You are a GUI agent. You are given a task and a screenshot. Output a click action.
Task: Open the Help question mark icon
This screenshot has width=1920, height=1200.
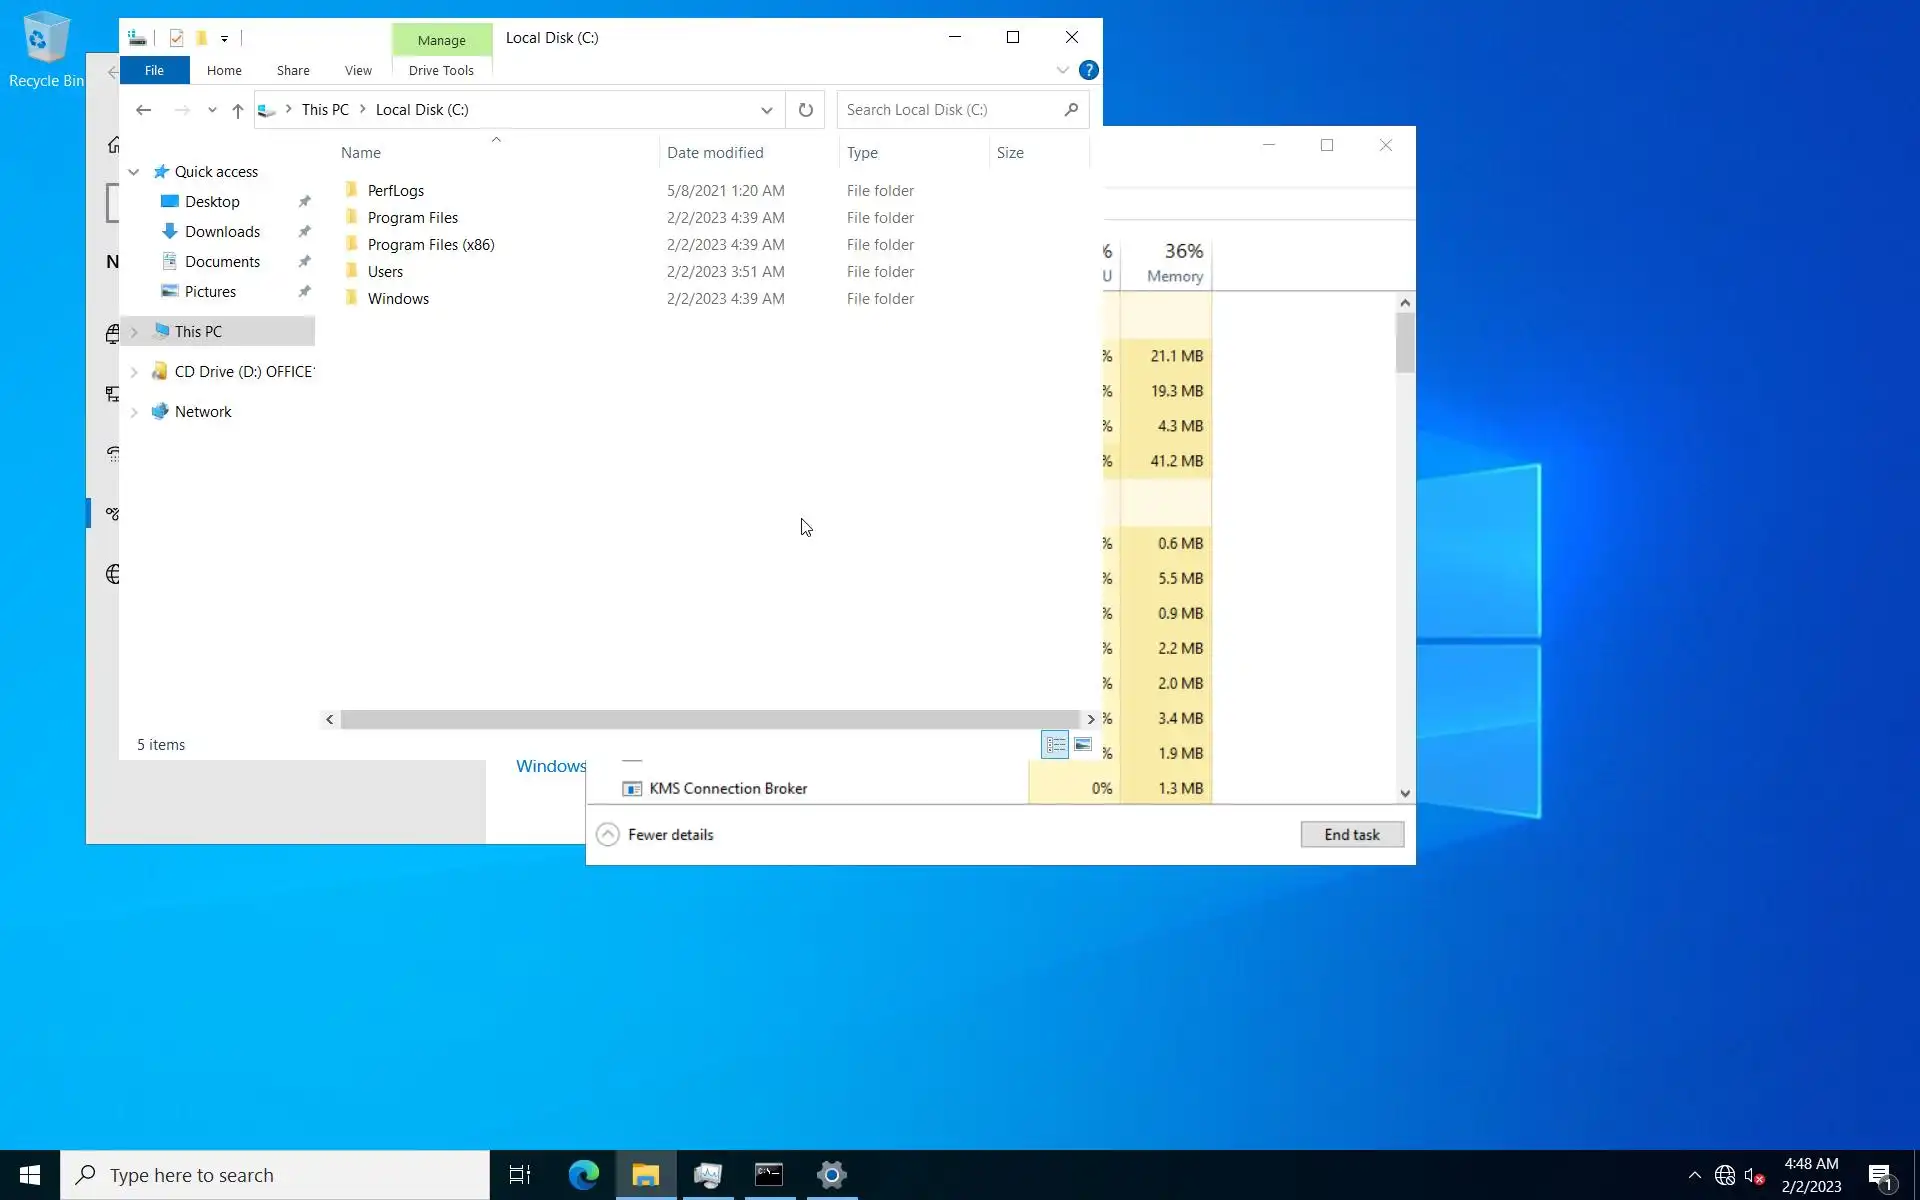[1088, 70]
